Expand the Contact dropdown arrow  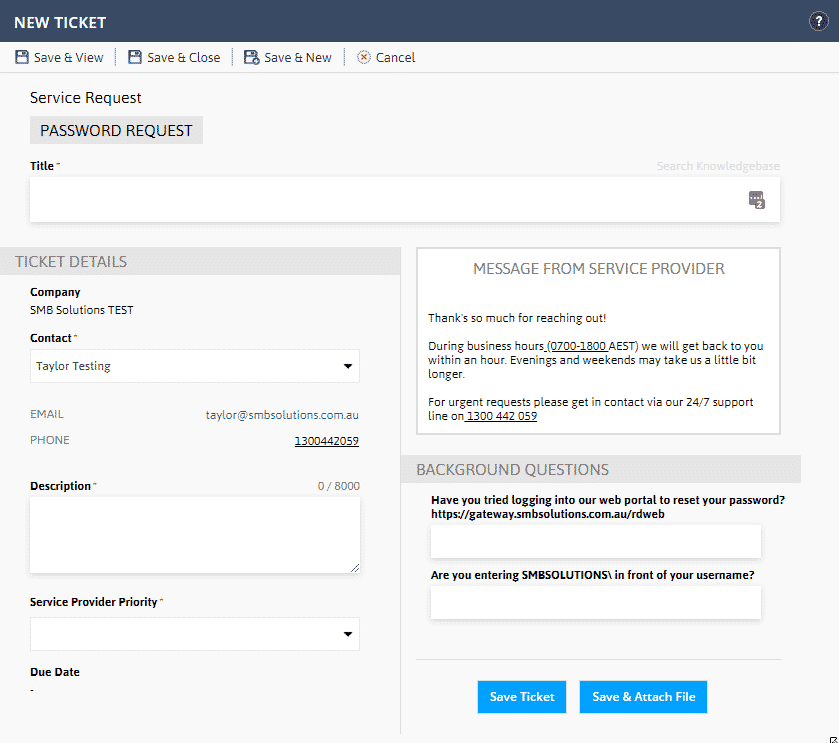[x=348, y=366]
